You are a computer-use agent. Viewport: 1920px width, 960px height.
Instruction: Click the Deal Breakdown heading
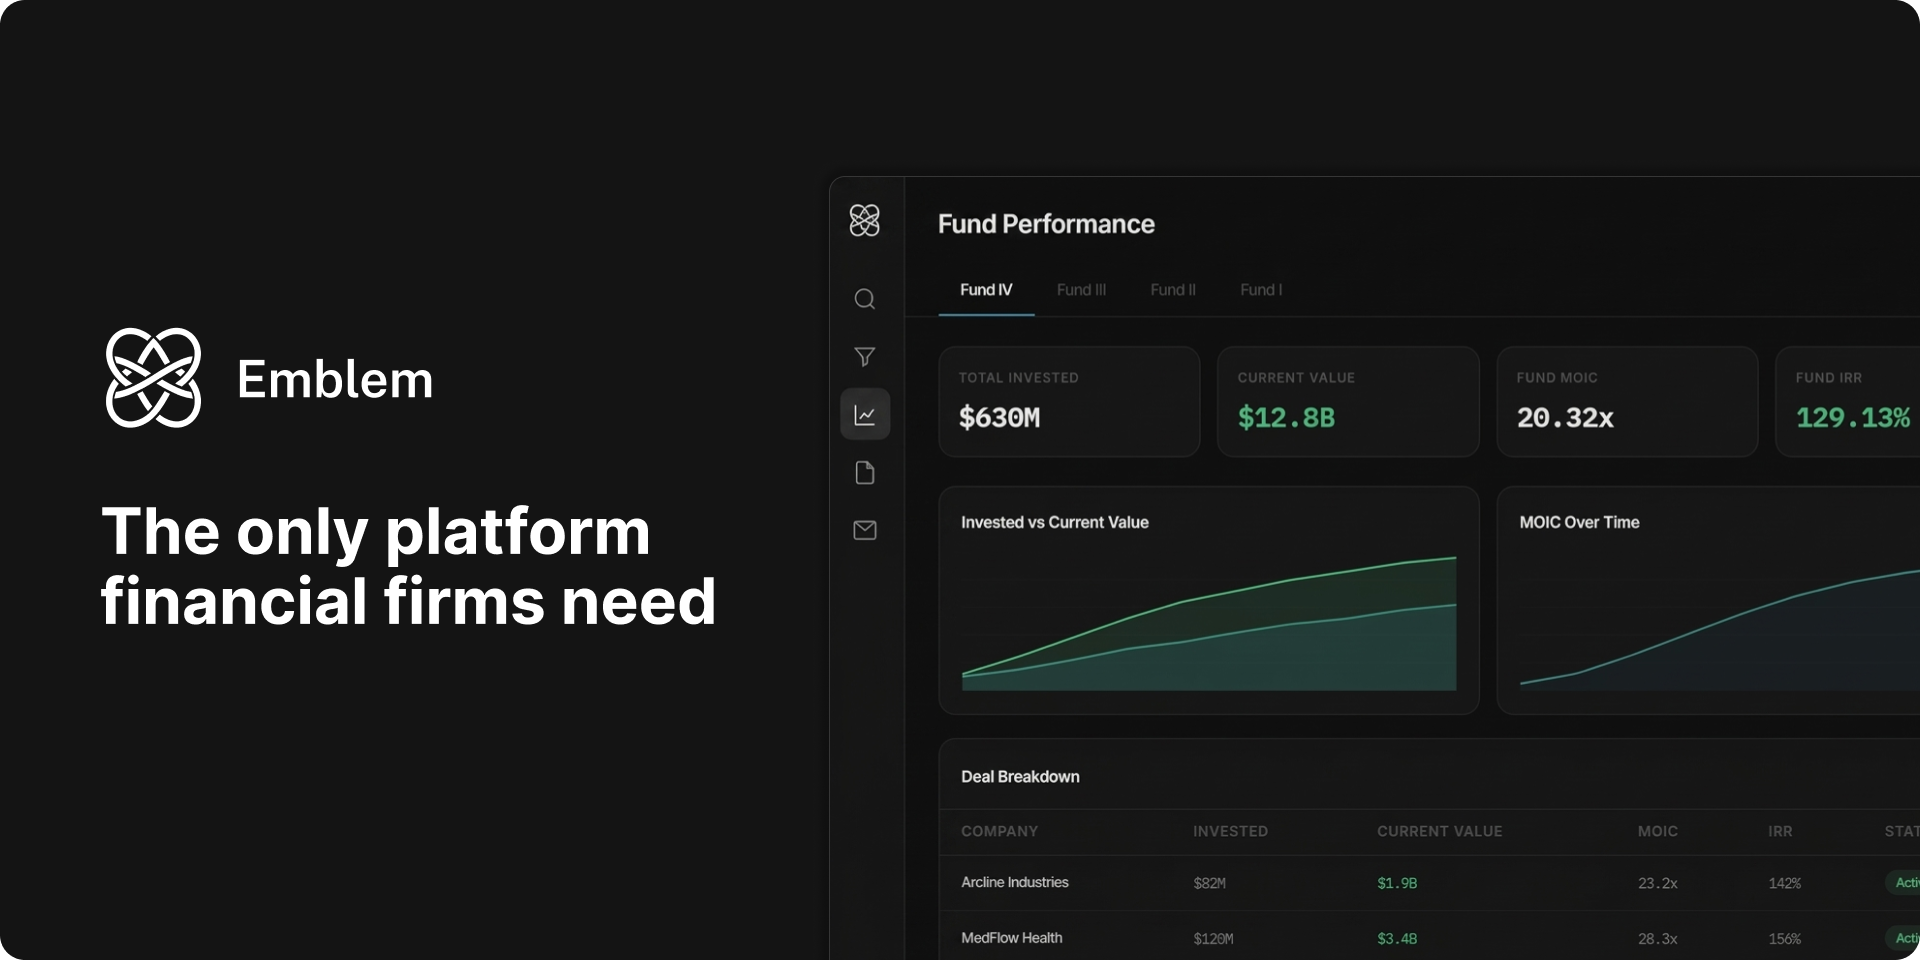pos(1020,777)
